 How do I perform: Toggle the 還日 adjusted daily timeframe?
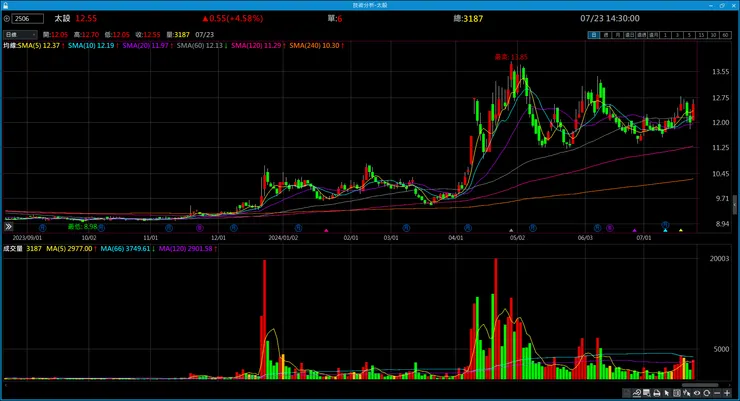tap(630, 35)
